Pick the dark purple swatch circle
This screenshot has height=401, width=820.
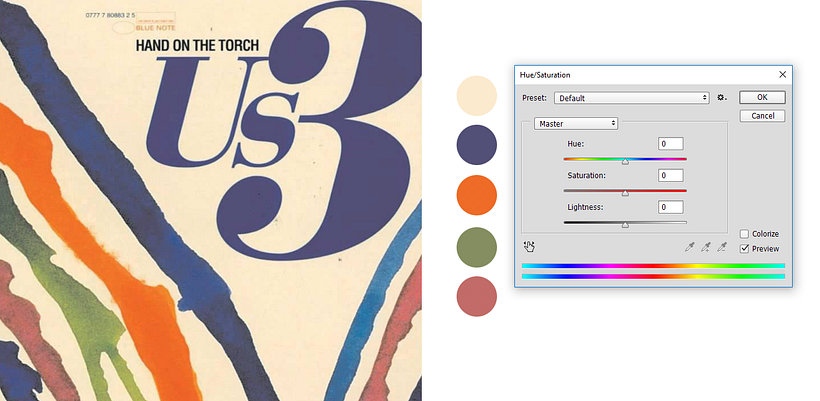coord(476,145)
